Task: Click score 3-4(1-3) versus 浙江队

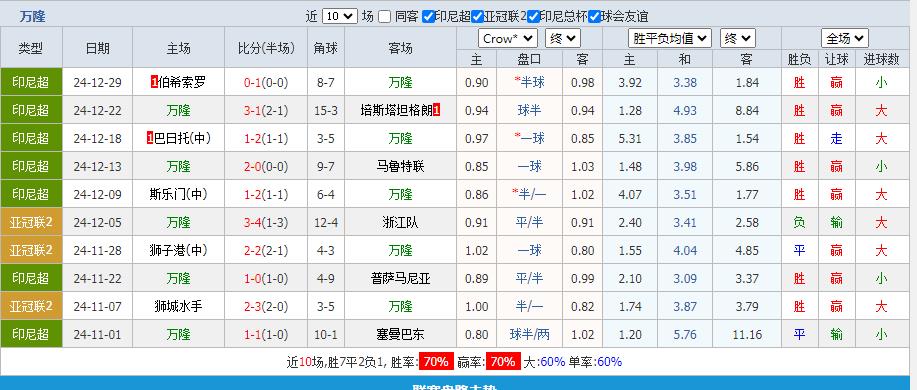Action: tap(266, 222)
